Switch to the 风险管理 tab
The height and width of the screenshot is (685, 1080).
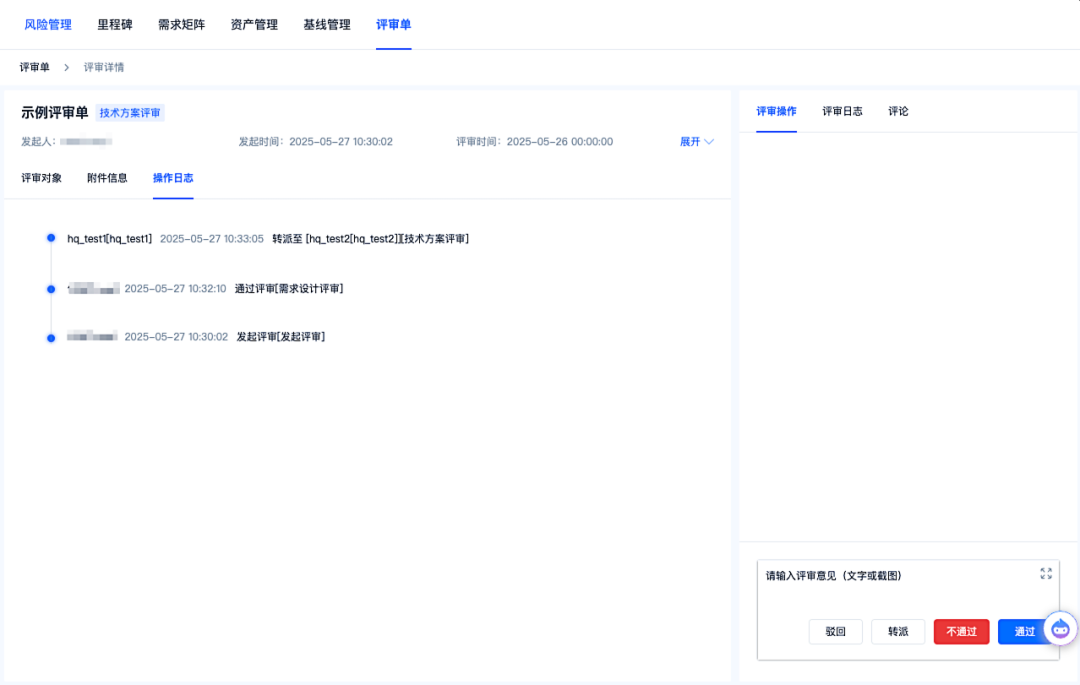click(48, 25)
